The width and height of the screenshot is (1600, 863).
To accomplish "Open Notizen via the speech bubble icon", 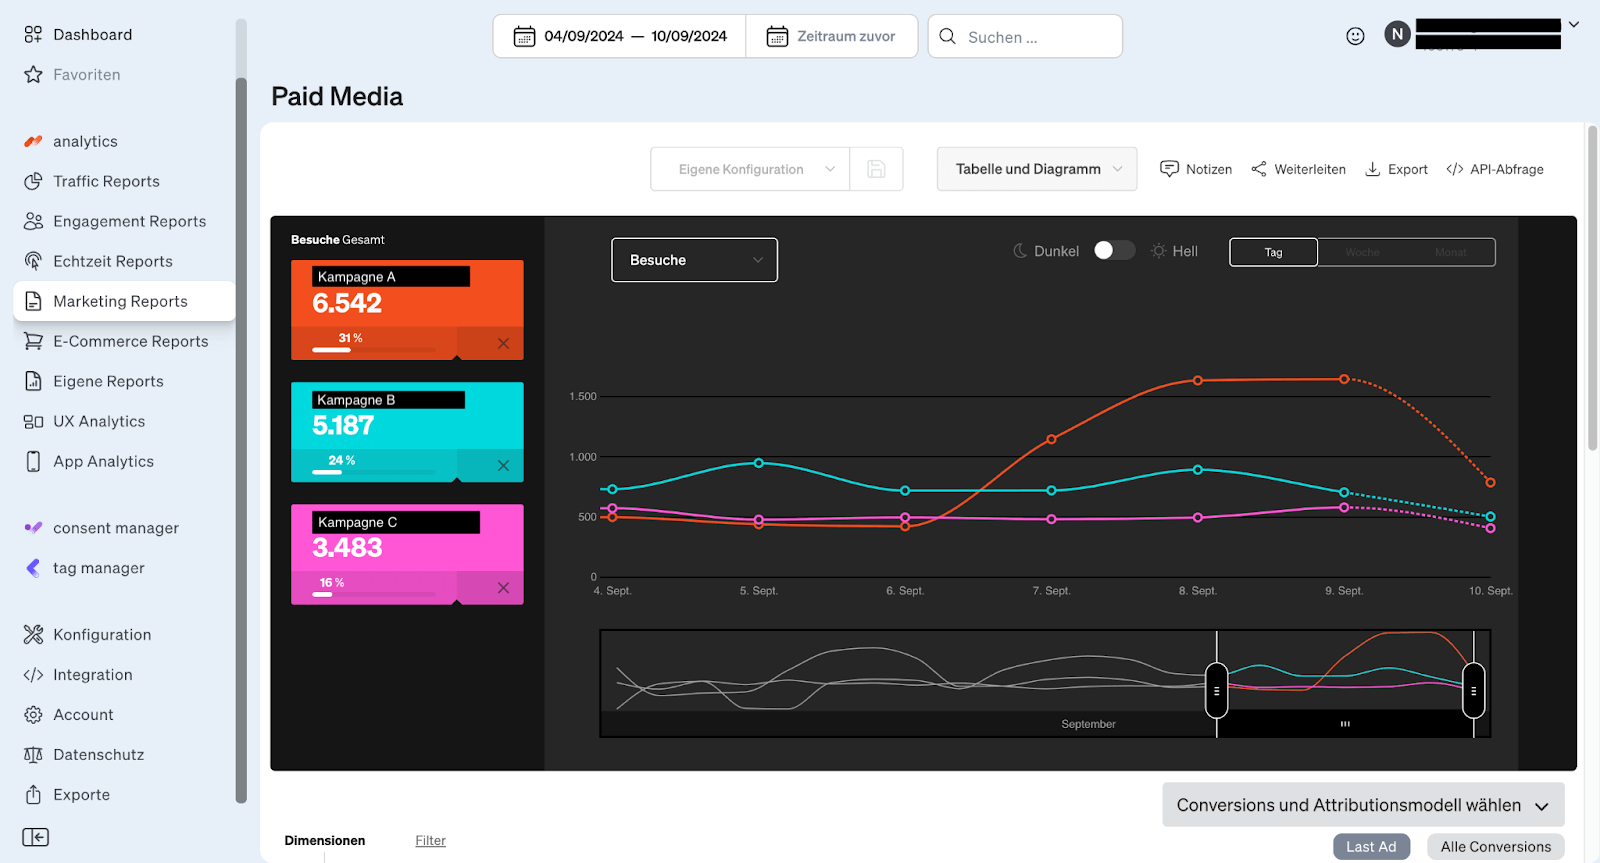I will [x=1169, y=169].
